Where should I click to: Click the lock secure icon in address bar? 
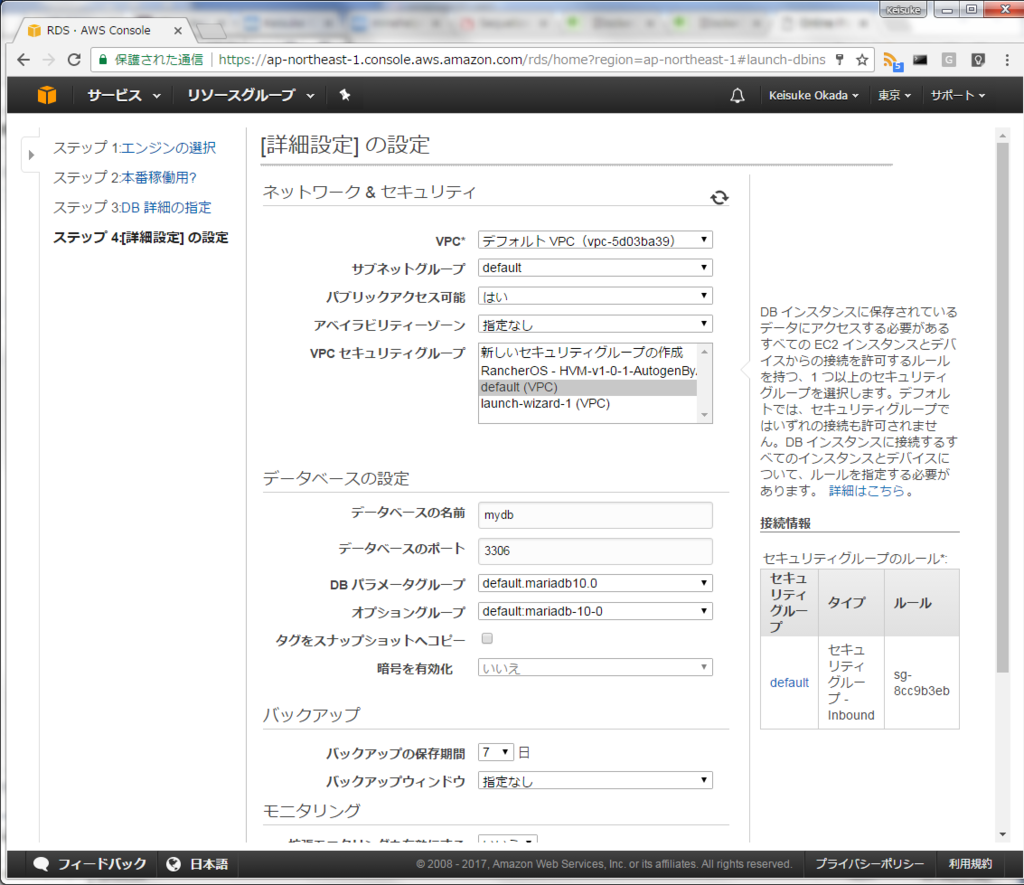(103, 59)
